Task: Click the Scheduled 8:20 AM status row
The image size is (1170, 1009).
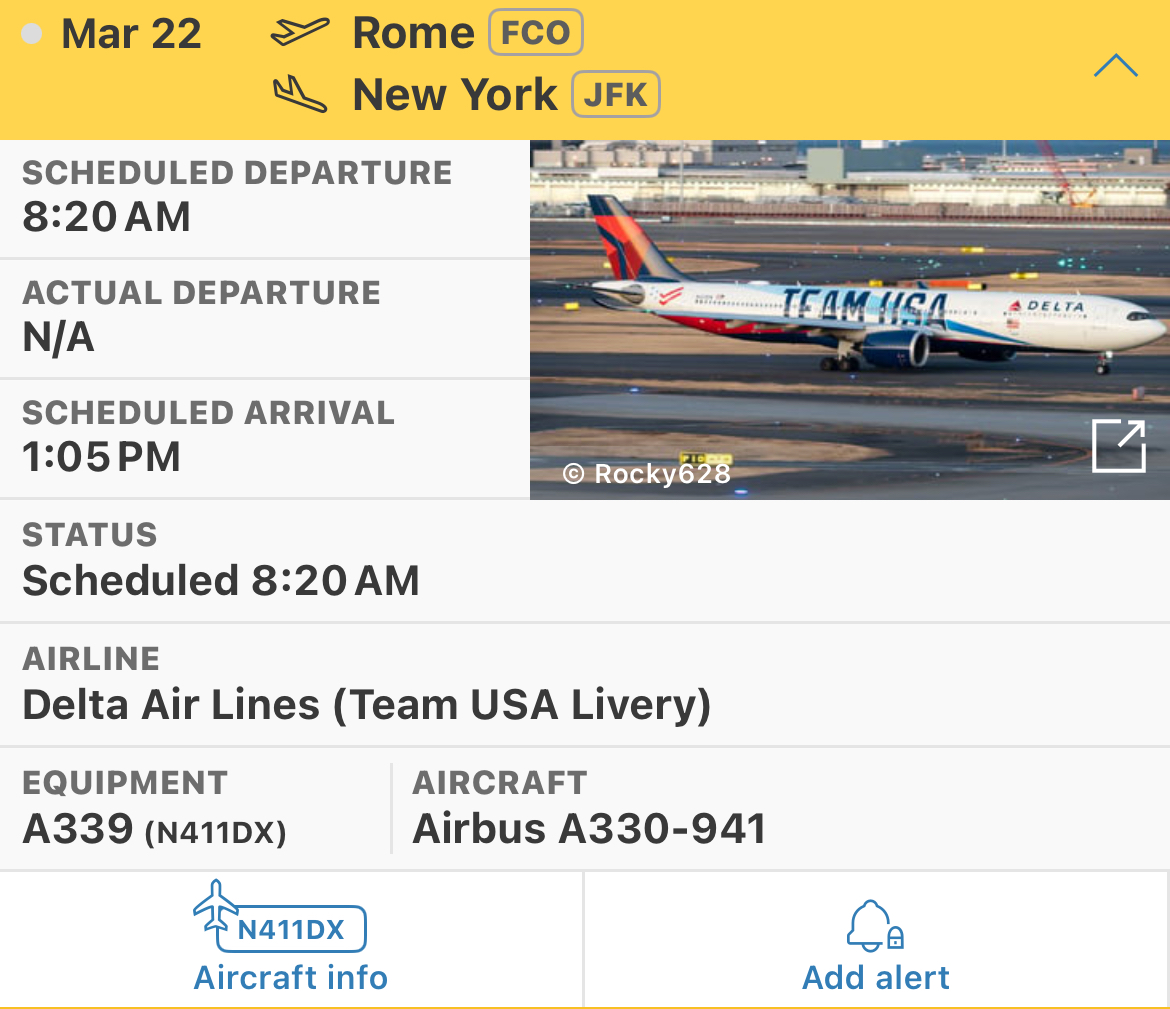Action: point(585,560)
